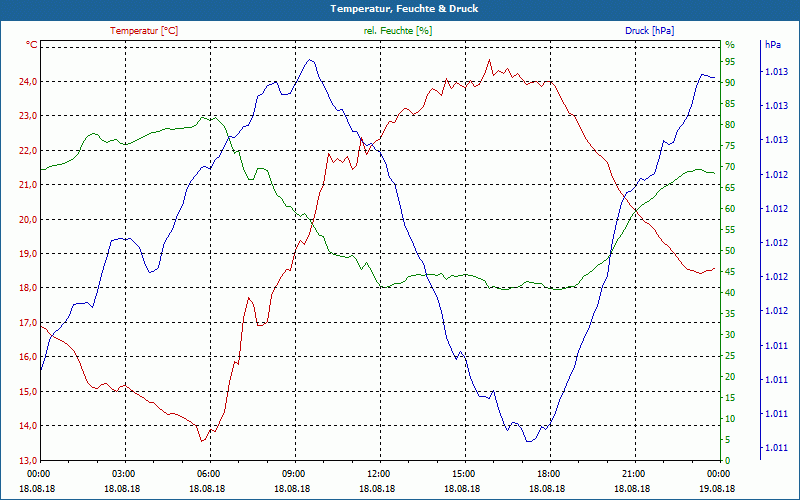The height and width of the screenshot is (500, 800).
Task: Click the "22,0" temperature axis tick
Action: [28, 151]
